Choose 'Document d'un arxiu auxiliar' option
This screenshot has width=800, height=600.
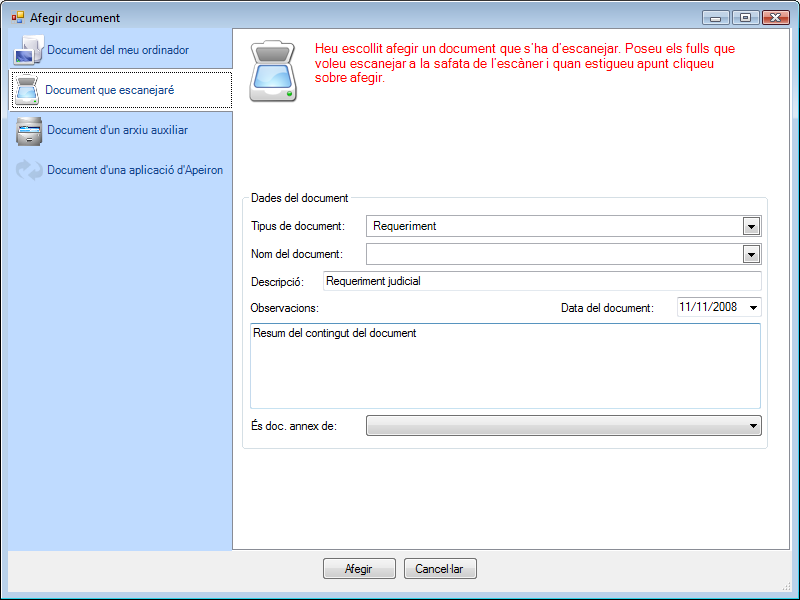[x=120, y=131]
